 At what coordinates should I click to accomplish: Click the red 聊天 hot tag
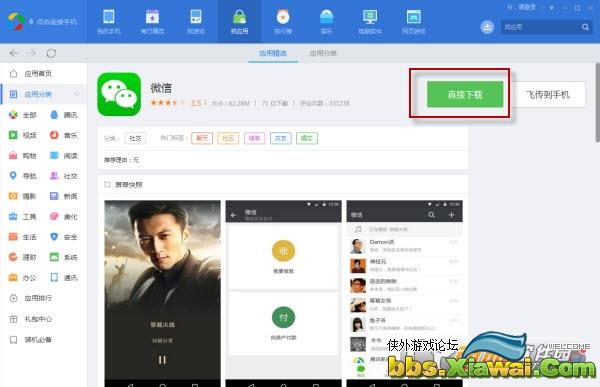pos(202,138)
